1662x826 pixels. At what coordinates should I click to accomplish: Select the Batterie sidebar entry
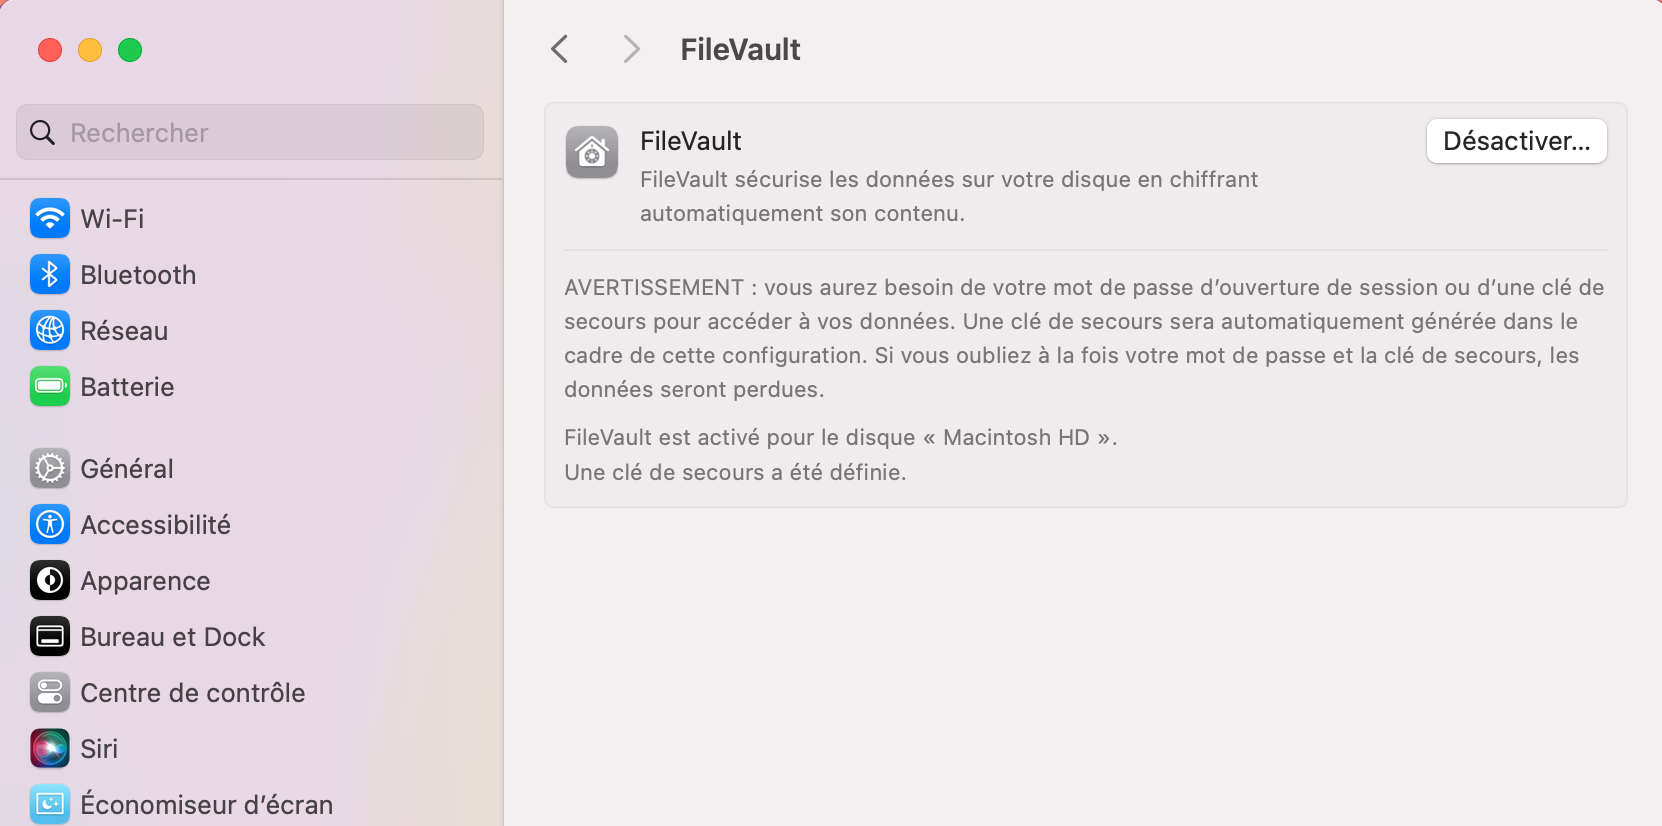pyautogui.click(x=127, y=387)
